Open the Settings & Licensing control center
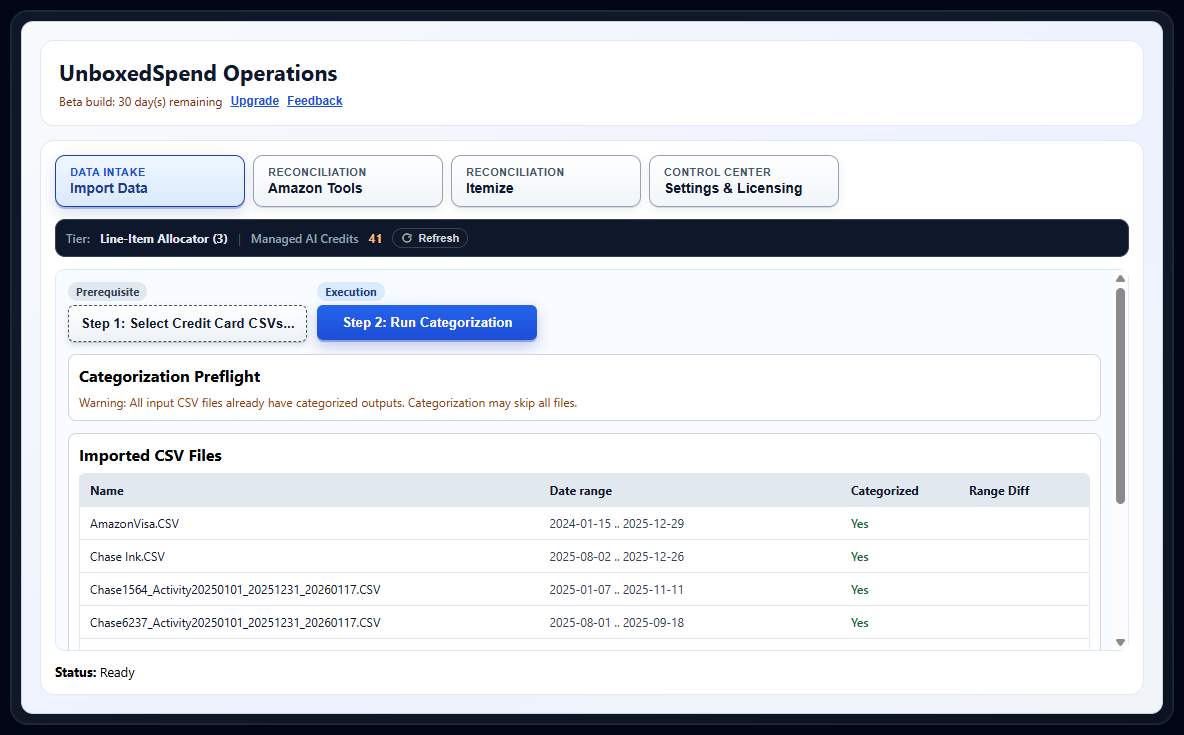 pyautogui.click(x=743, y=181)
